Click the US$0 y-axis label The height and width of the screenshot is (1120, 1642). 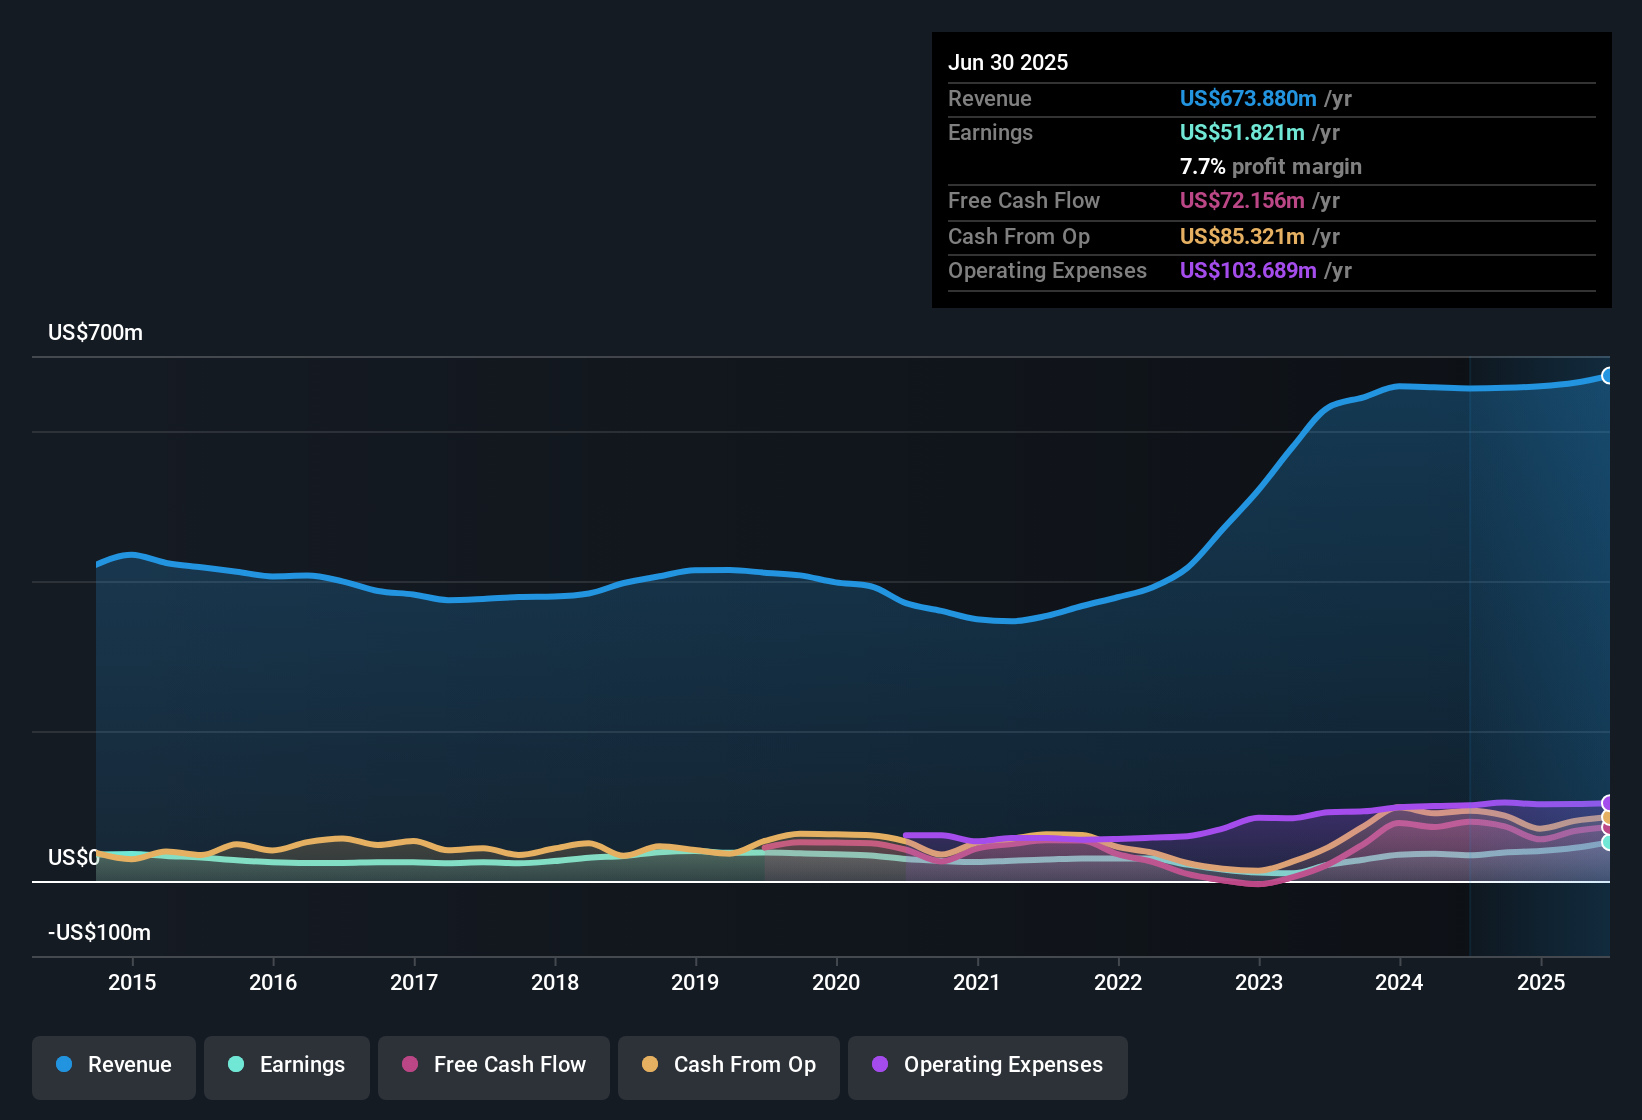pyautogui.click(x=74, y=857)
